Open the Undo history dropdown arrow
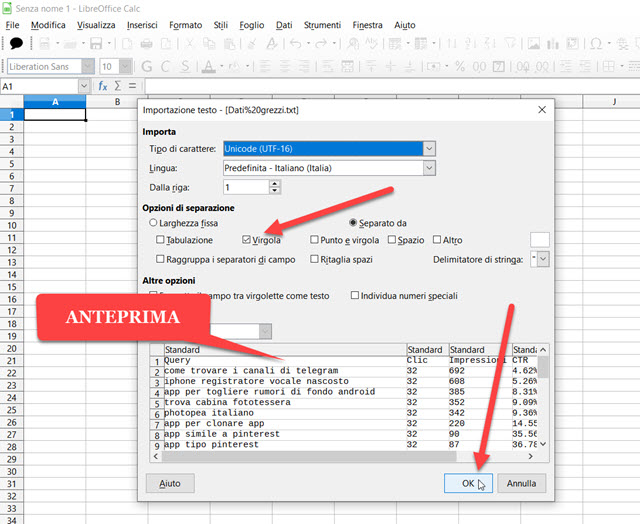This screenshot has width=640, height=524. [x=309, y=43]
